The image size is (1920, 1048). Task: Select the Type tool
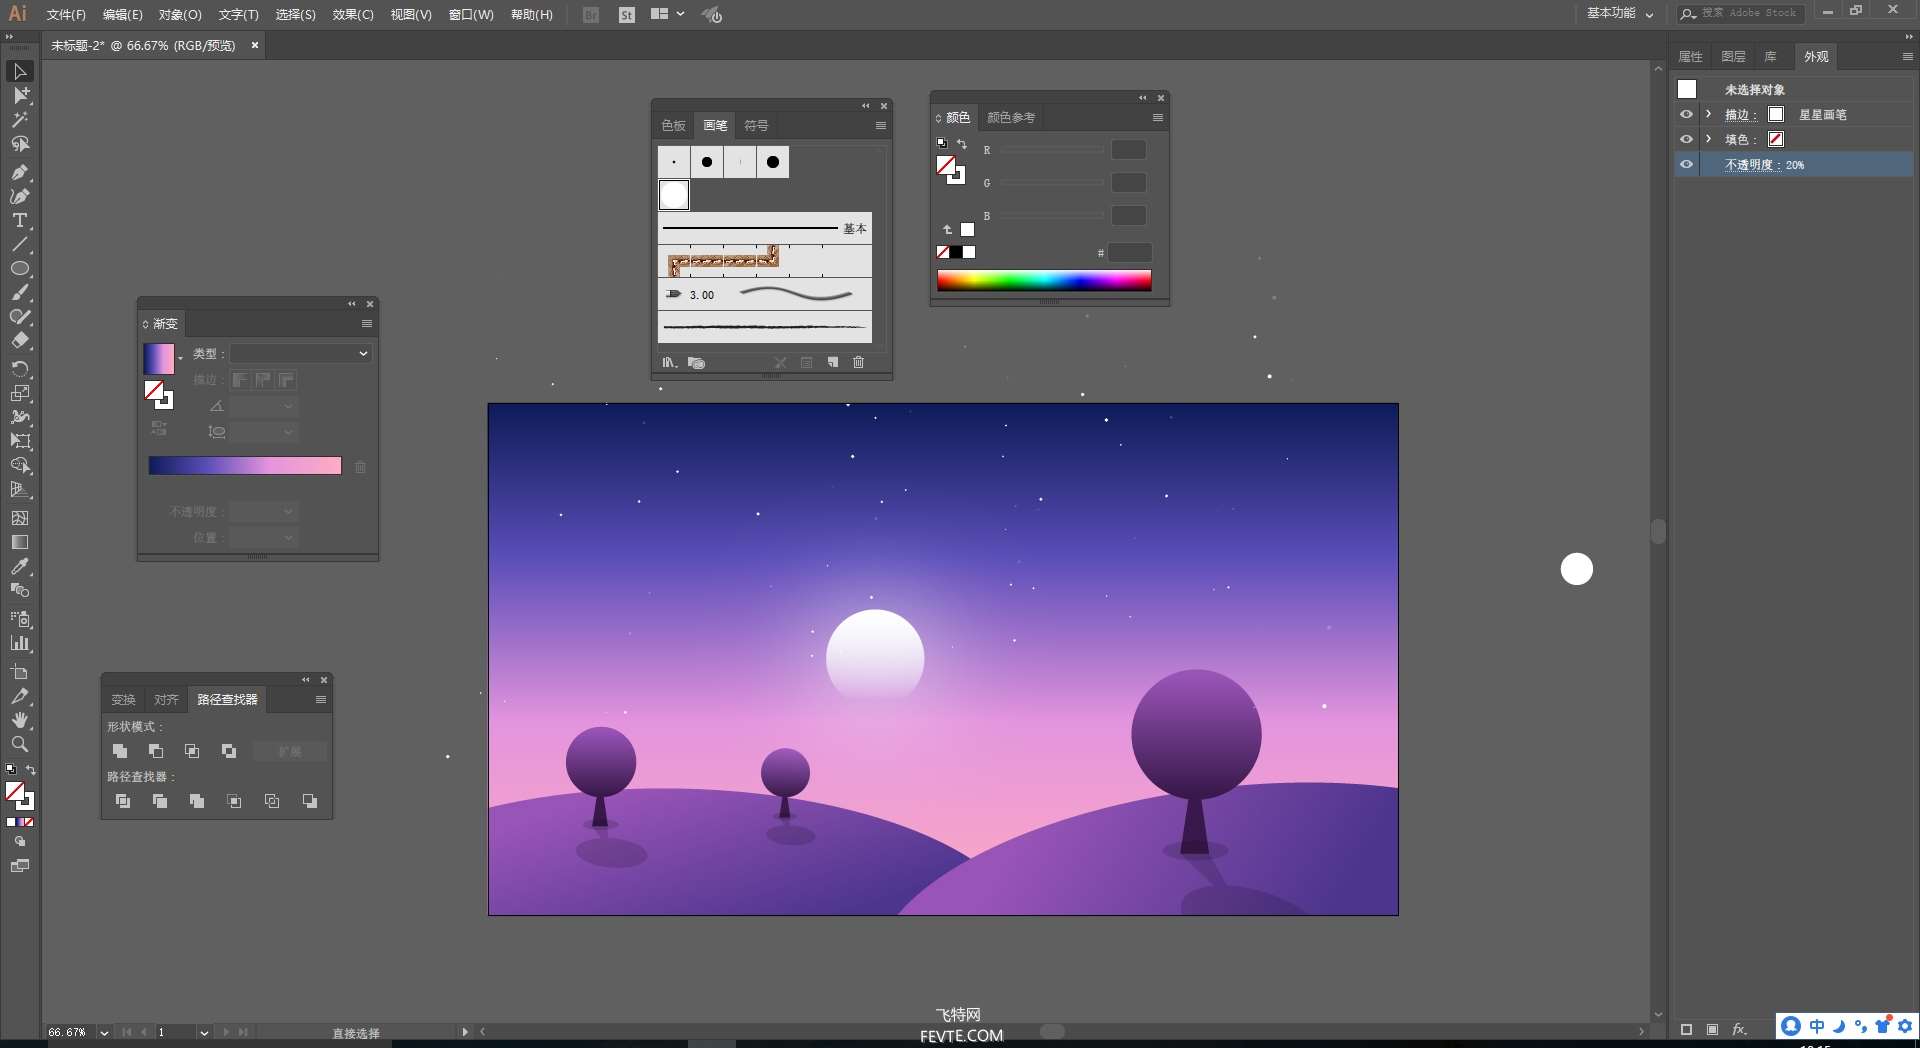(x=19, y=220)
